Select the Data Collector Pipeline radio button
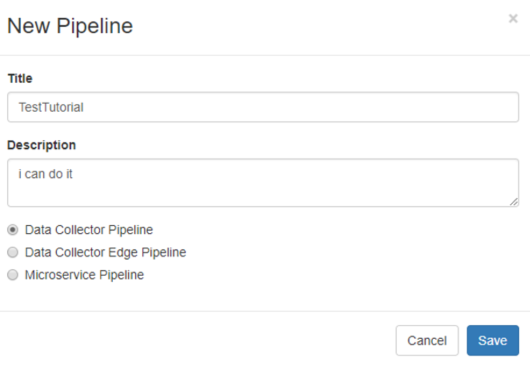Image resolution: width=530 pixels, height=365 pixels. coord(13,230)
